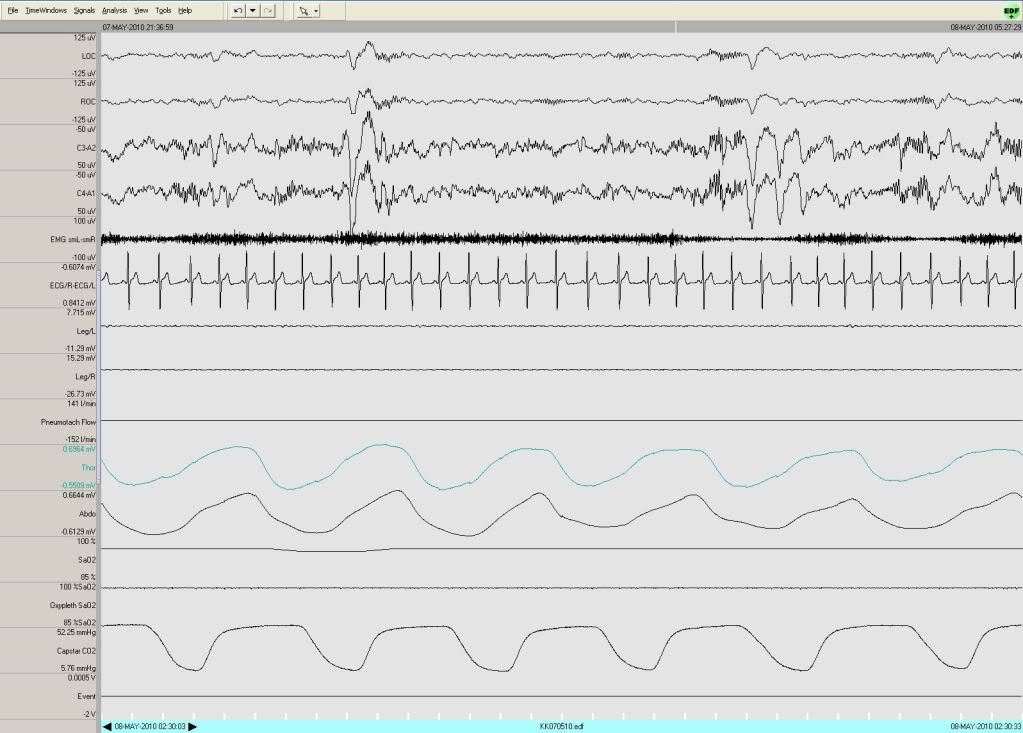Viewport: 1023px width, 733px height.
Task: Click the redo arrow toolbar icon
Action: 268,10
